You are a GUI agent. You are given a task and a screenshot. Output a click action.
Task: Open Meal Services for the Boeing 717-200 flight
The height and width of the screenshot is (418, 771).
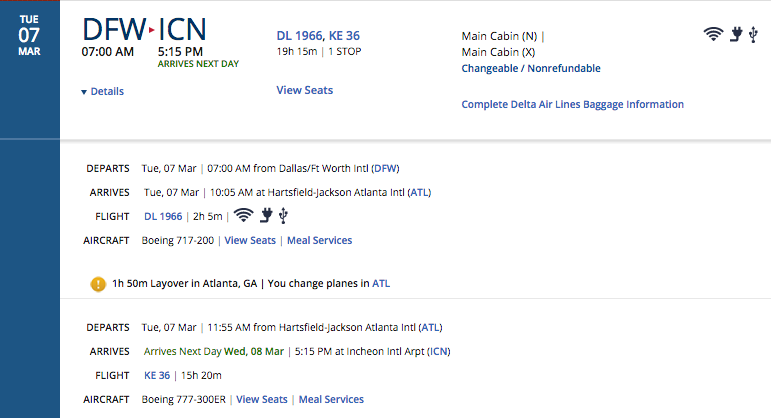[320, 240]
